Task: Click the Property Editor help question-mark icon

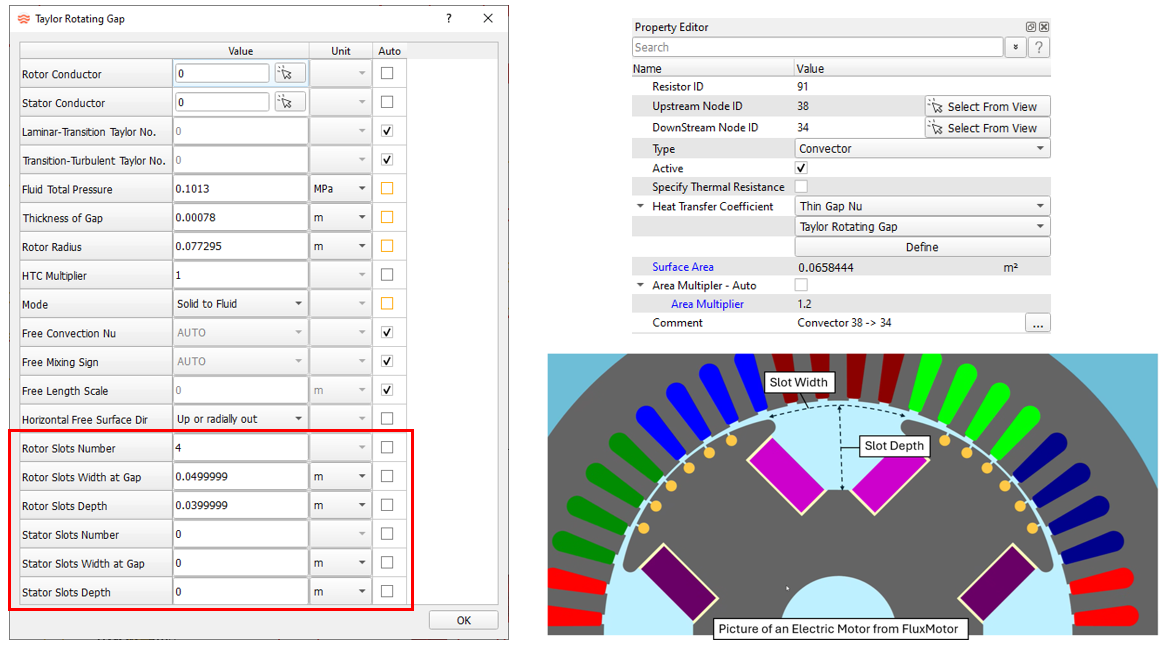Action: tap(1040, 47)
